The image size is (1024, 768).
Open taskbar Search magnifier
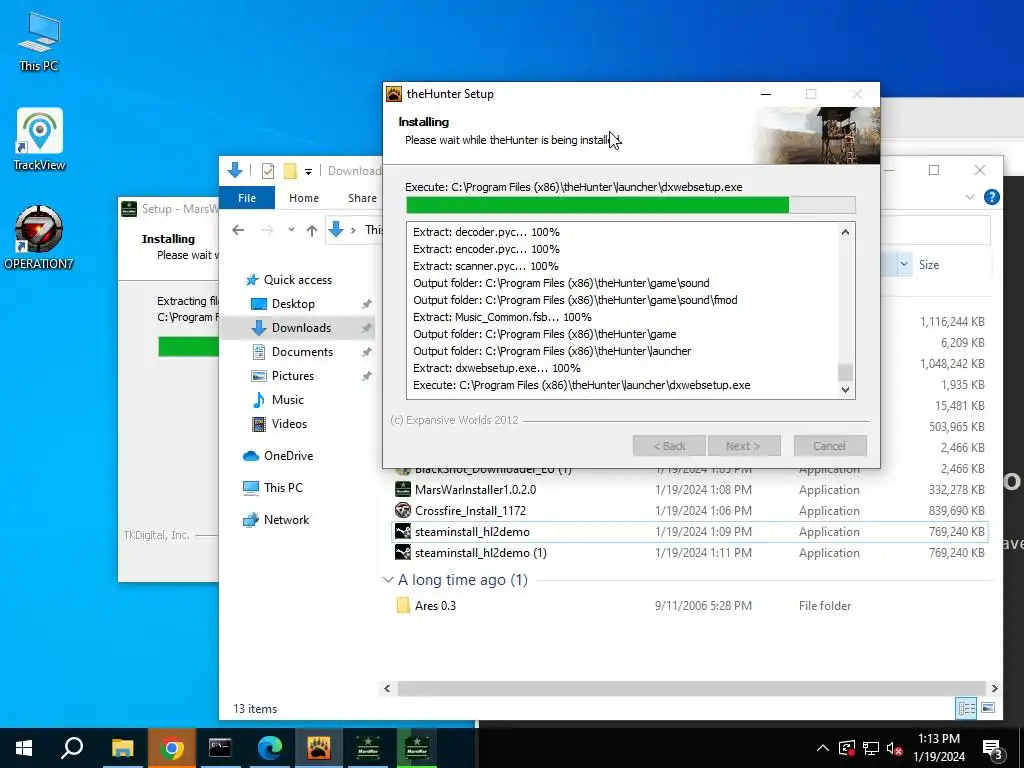(72, 748)
